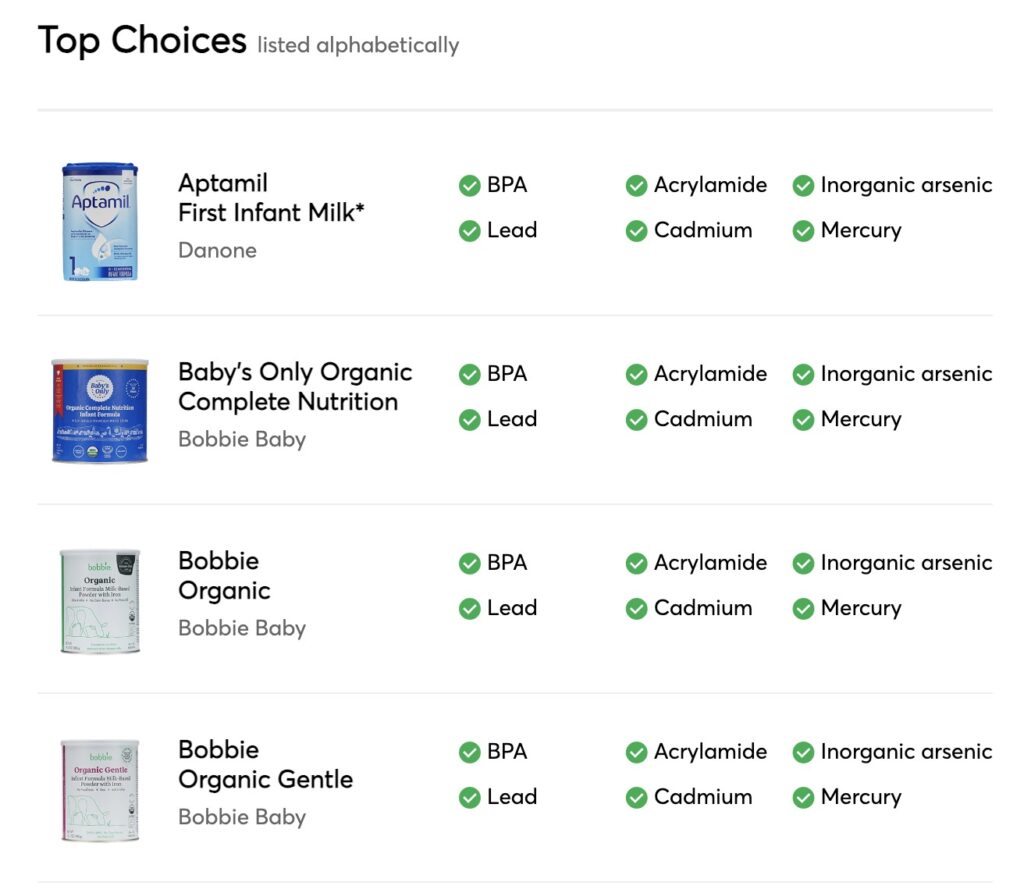Screen dimensions: 1024x893
Task: Click Baby's Only Acrylamide checkmark icon
Action: point(636,374)
